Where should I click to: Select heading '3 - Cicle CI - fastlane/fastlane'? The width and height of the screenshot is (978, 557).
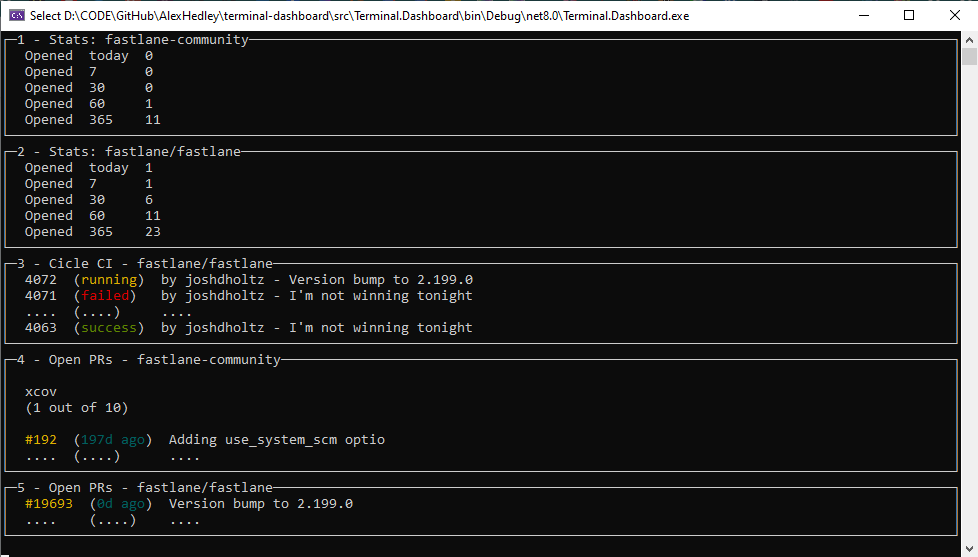coord(145,264)
